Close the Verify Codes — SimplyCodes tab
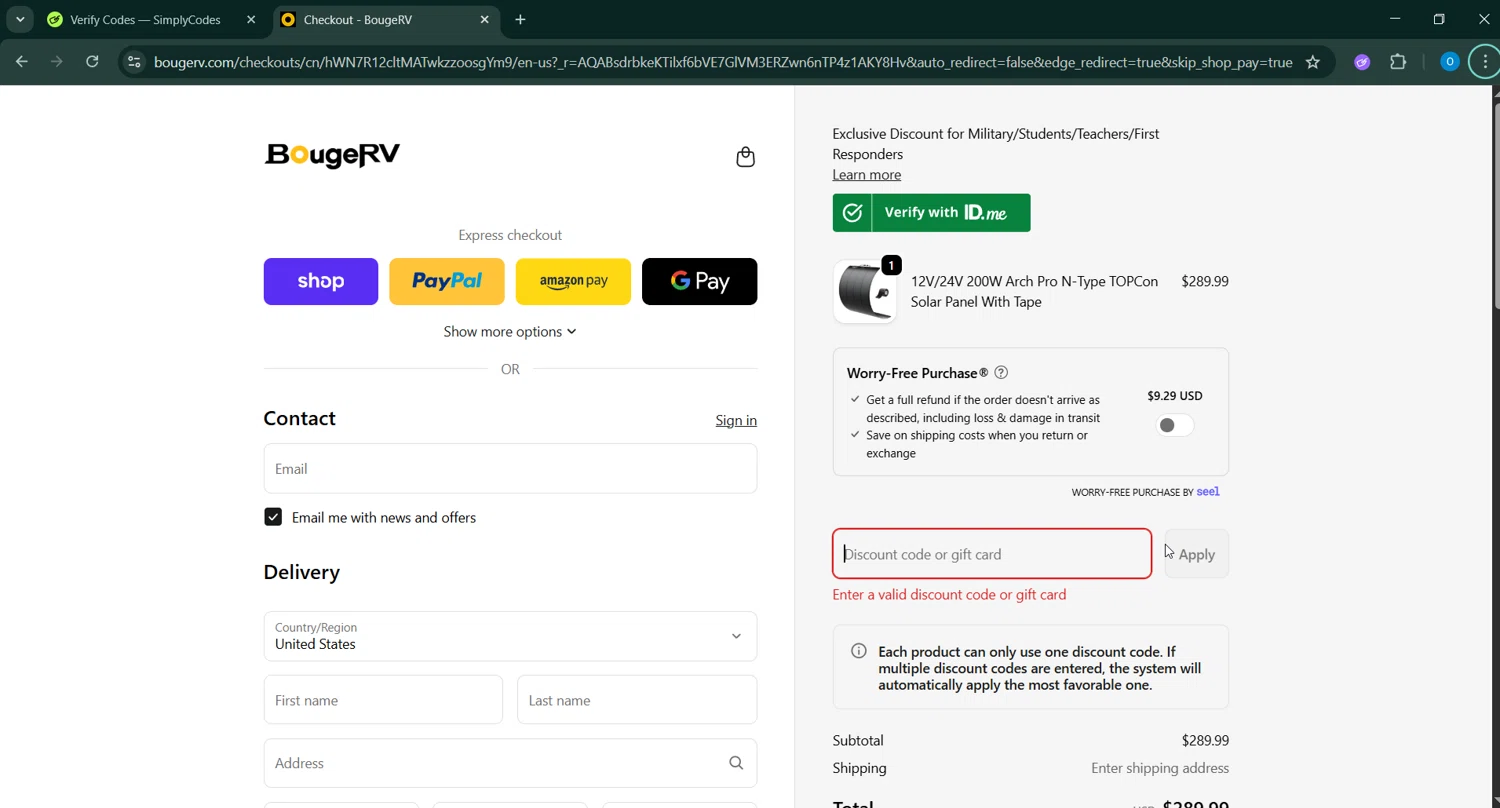 coord(251,20)
